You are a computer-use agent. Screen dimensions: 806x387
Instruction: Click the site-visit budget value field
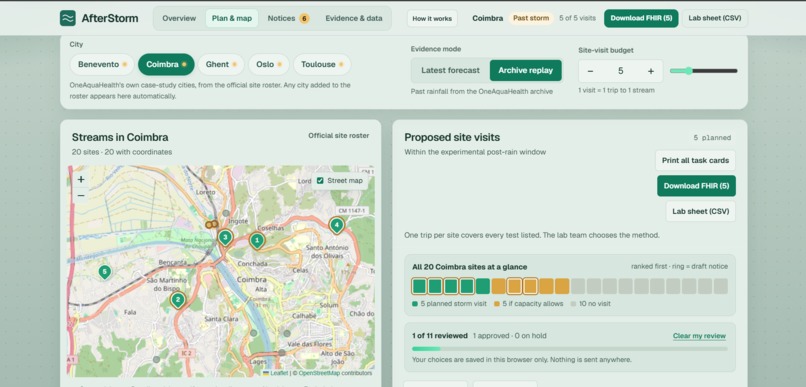point(620,71)
